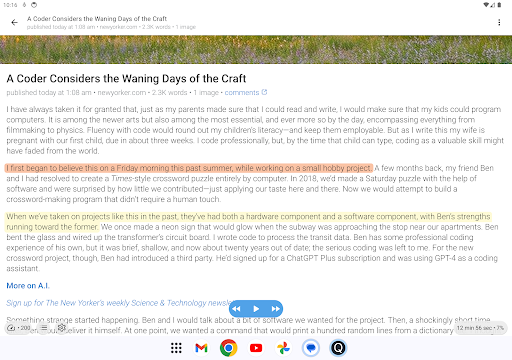Follow the More on A.I. link
Viewport: 512px width, 360px height.
[28, 286]
